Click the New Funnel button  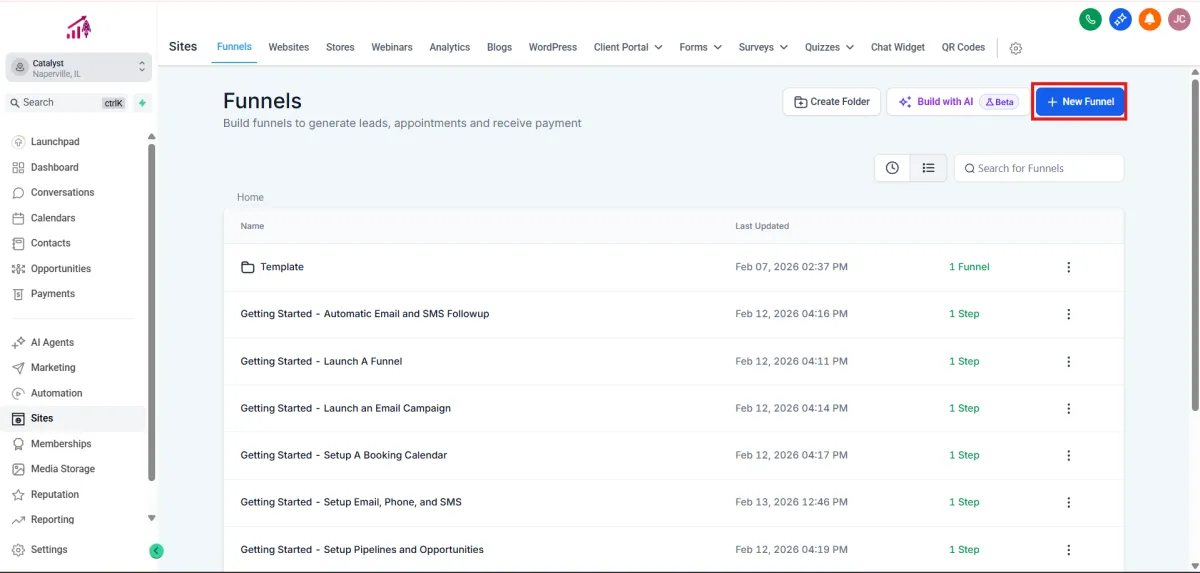1080,102
